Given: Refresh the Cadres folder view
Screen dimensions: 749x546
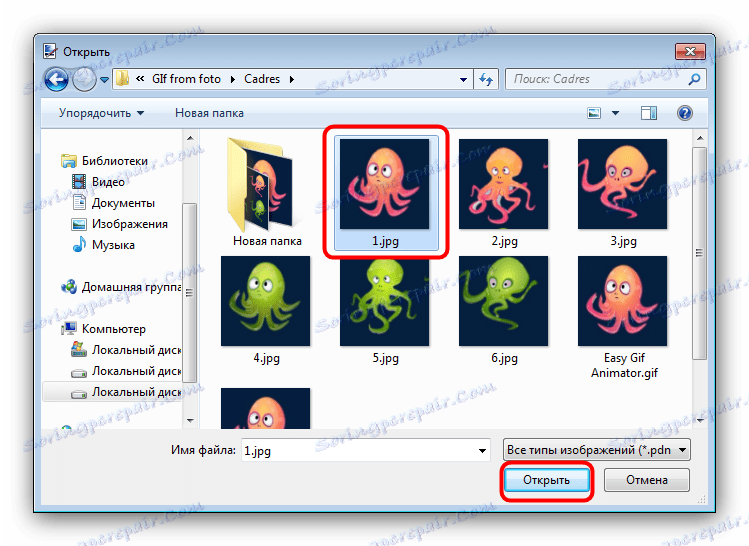Looking at the screenshot, I should (486, 79).
